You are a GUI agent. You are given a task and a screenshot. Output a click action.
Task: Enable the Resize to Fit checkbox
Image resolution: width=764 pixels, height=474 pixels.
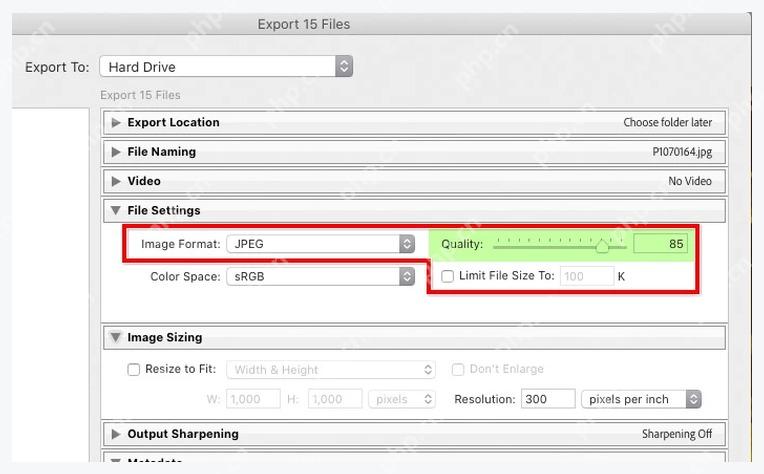click(x=134, y=369)
